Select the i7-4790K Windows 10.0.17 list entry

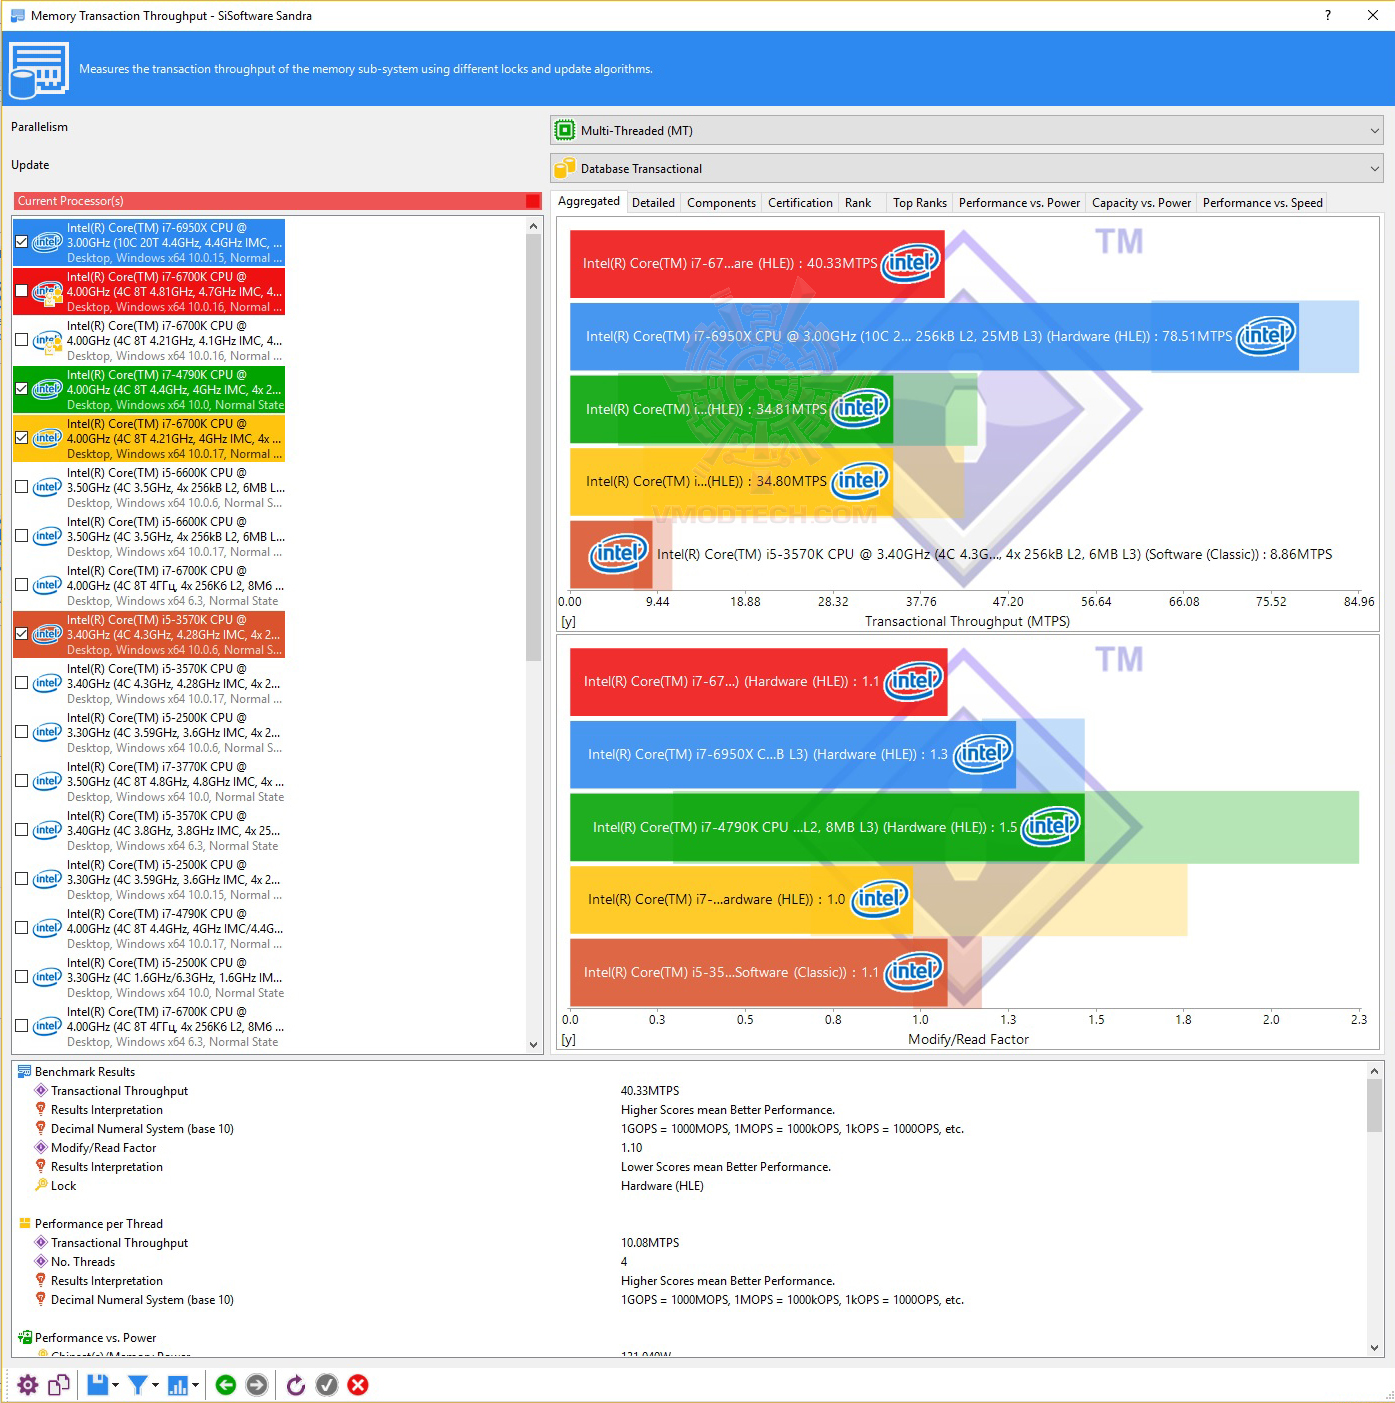pyautogui.click(x=149, y=929)
